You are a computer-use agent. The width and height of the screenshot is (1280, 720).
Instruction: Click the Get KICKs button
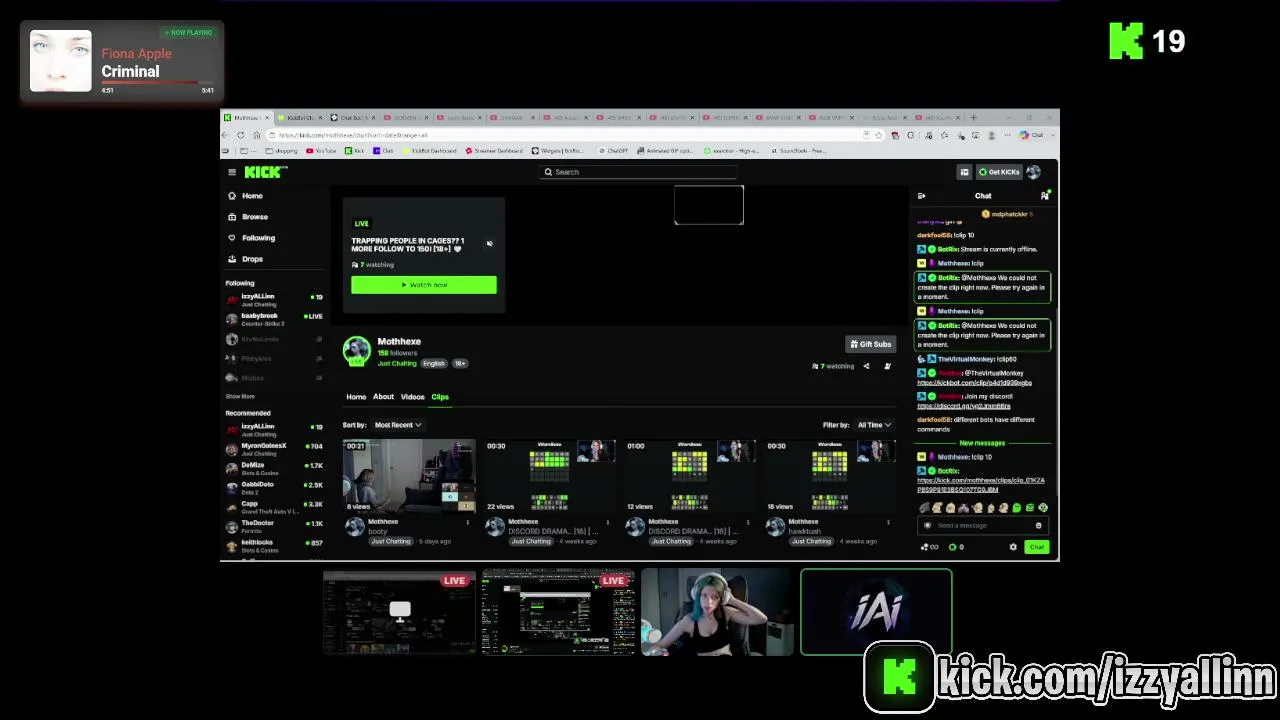point(999,172)
